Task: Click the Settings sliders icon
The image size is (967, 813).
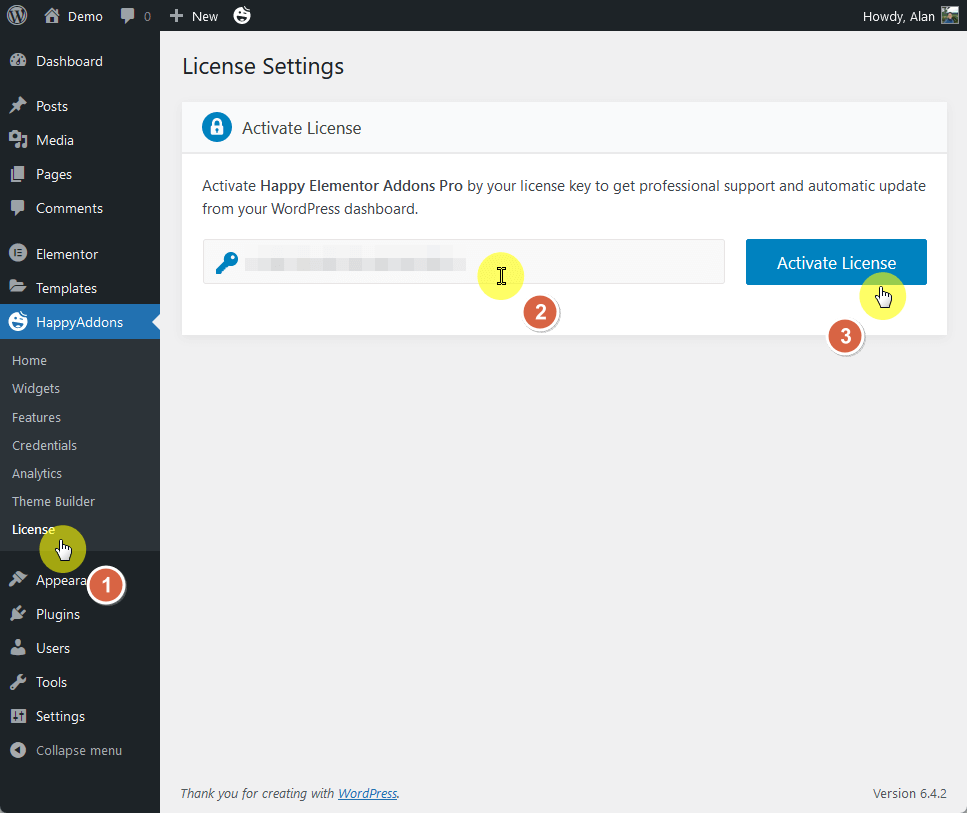Action: pyautogui.click(x=18, y=716)
